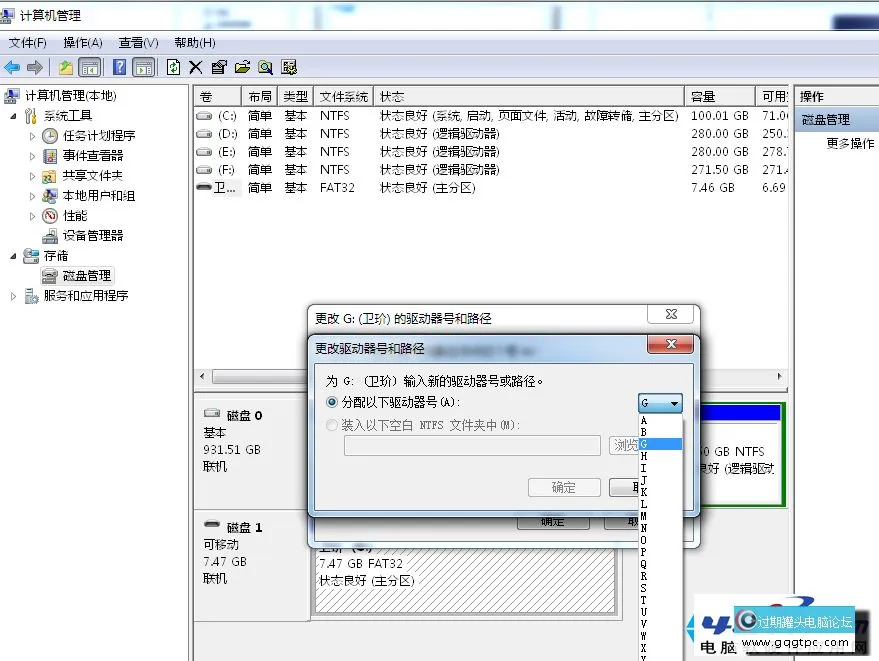This screenshot has height=661, width=879.
Task: Click the Forward navigation arrow icon
Action: click(x=35, y=67)
